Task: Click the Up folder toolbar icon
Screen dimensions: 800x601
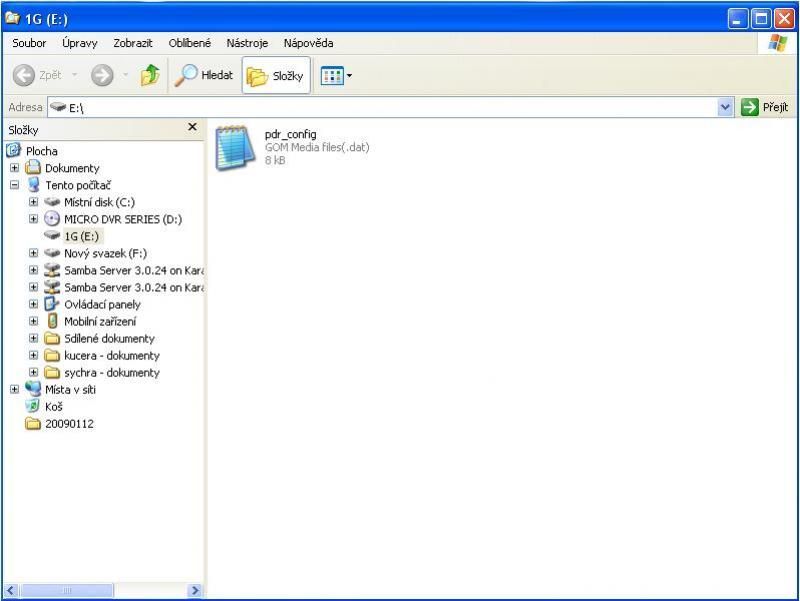Action: pos(150,75)
